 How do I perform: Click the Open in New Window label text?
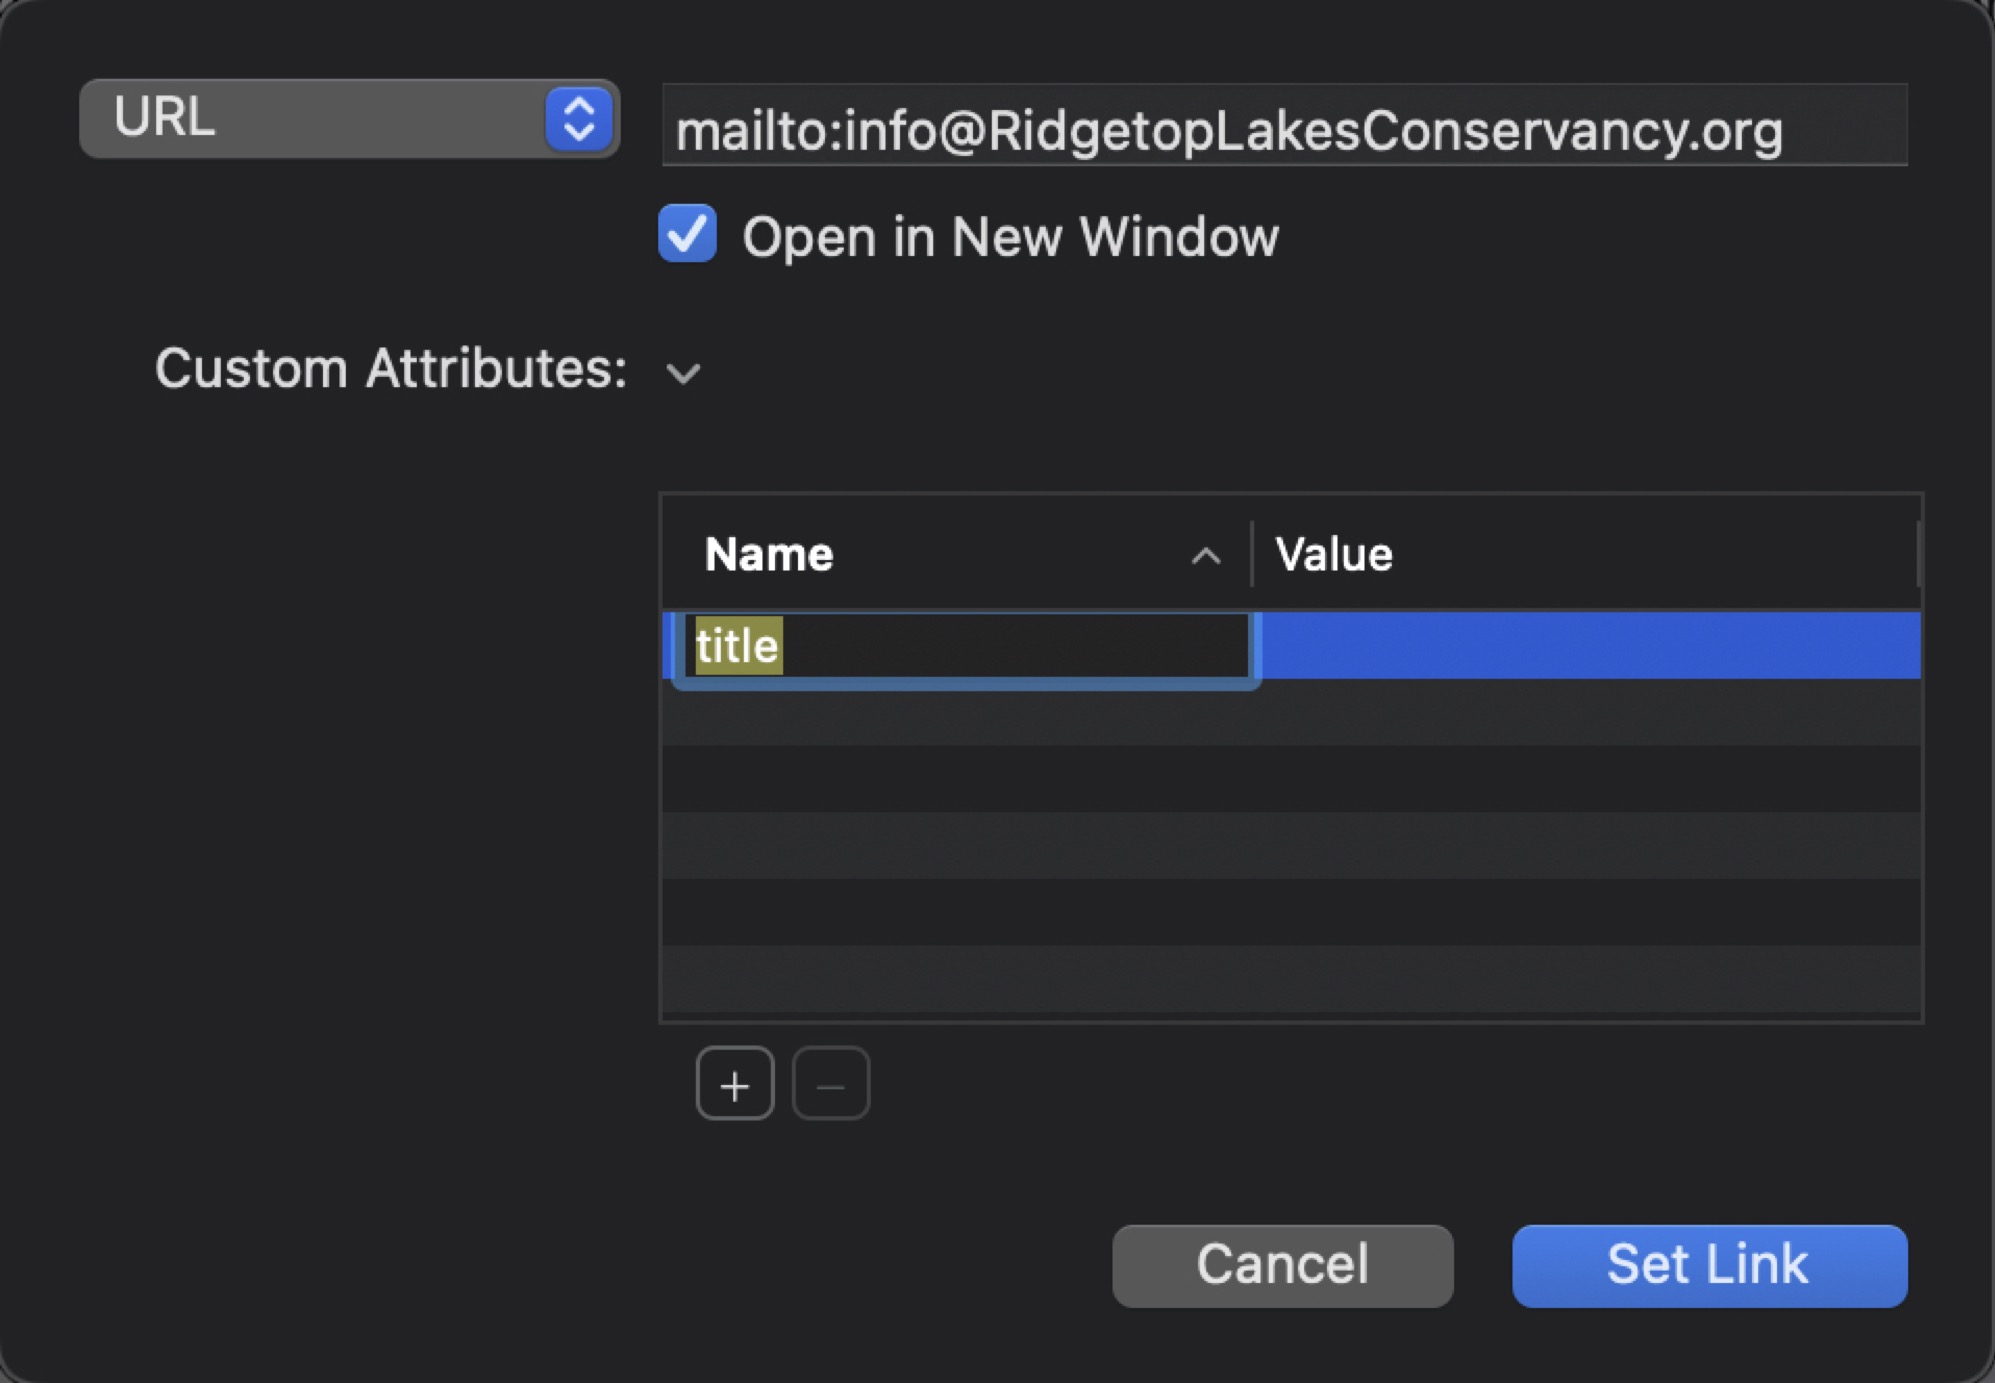coord(1010,237)
